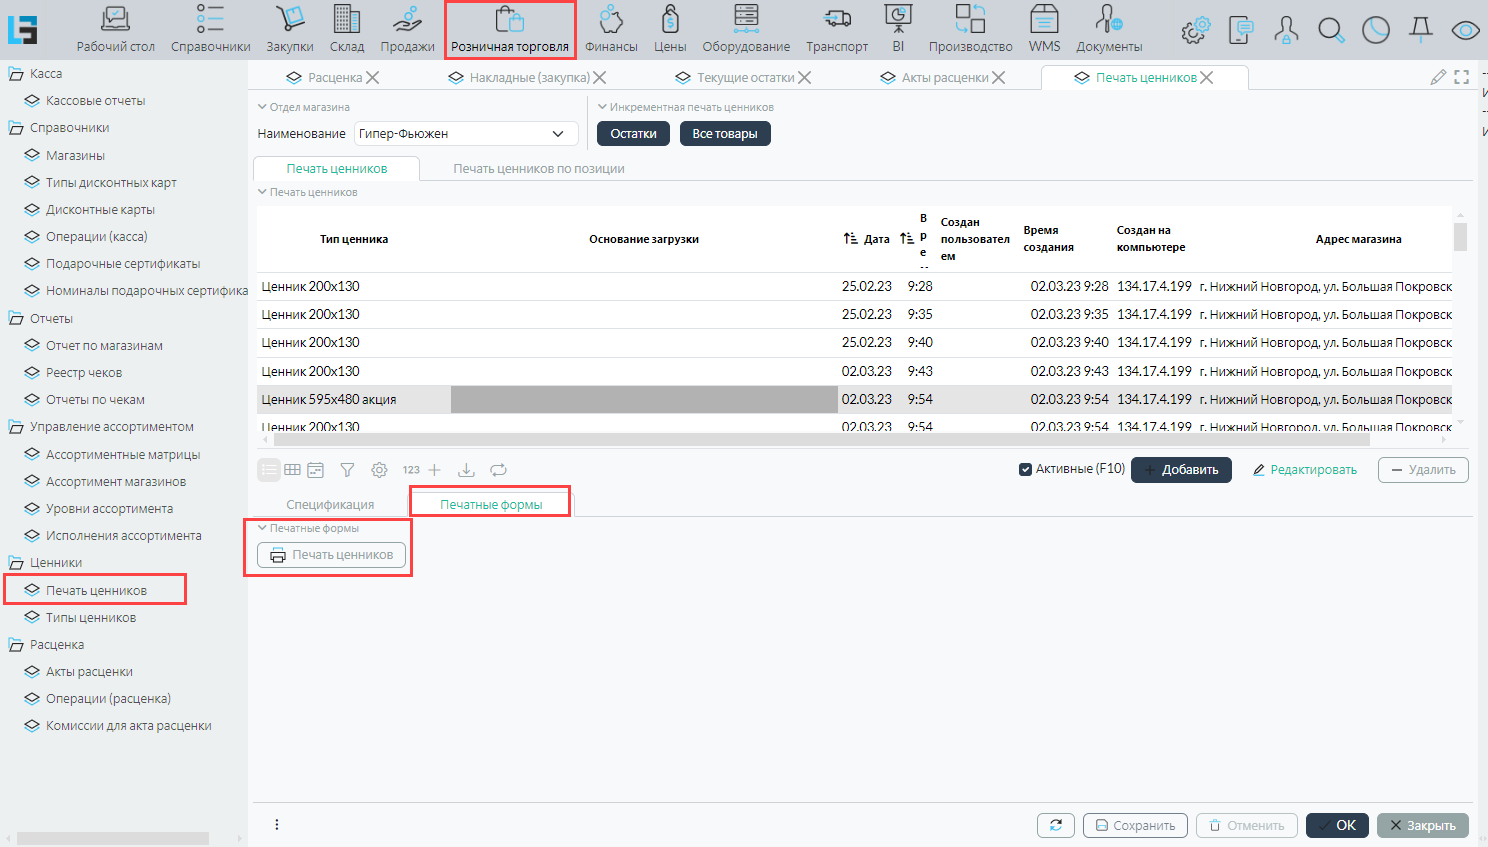Collapse the Отдел магазина section
Image resolution: width=1488 pixels, height=847 pixels.
(263, 107)
